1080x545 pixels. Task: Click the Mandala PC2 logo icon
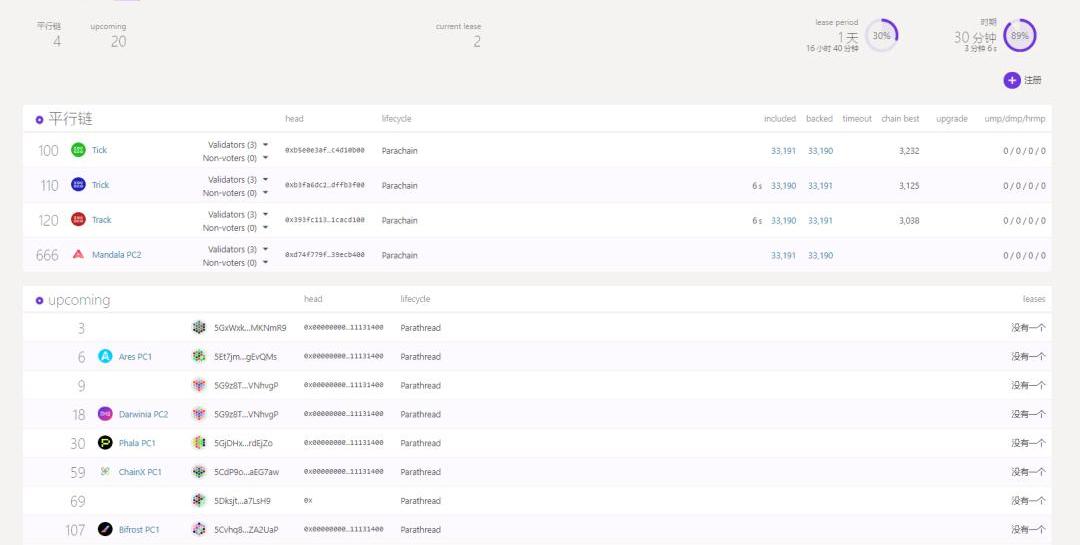78,255
